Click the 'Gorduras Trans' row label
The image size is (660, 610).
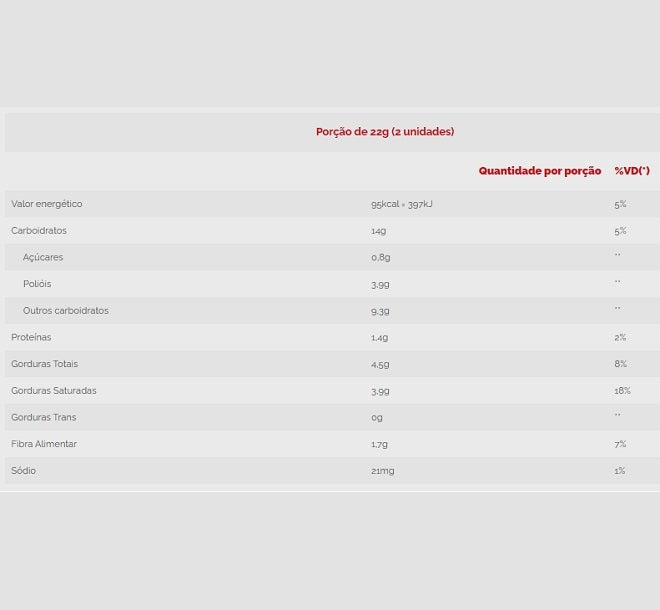pyautogui.click(x=43, y=418)
